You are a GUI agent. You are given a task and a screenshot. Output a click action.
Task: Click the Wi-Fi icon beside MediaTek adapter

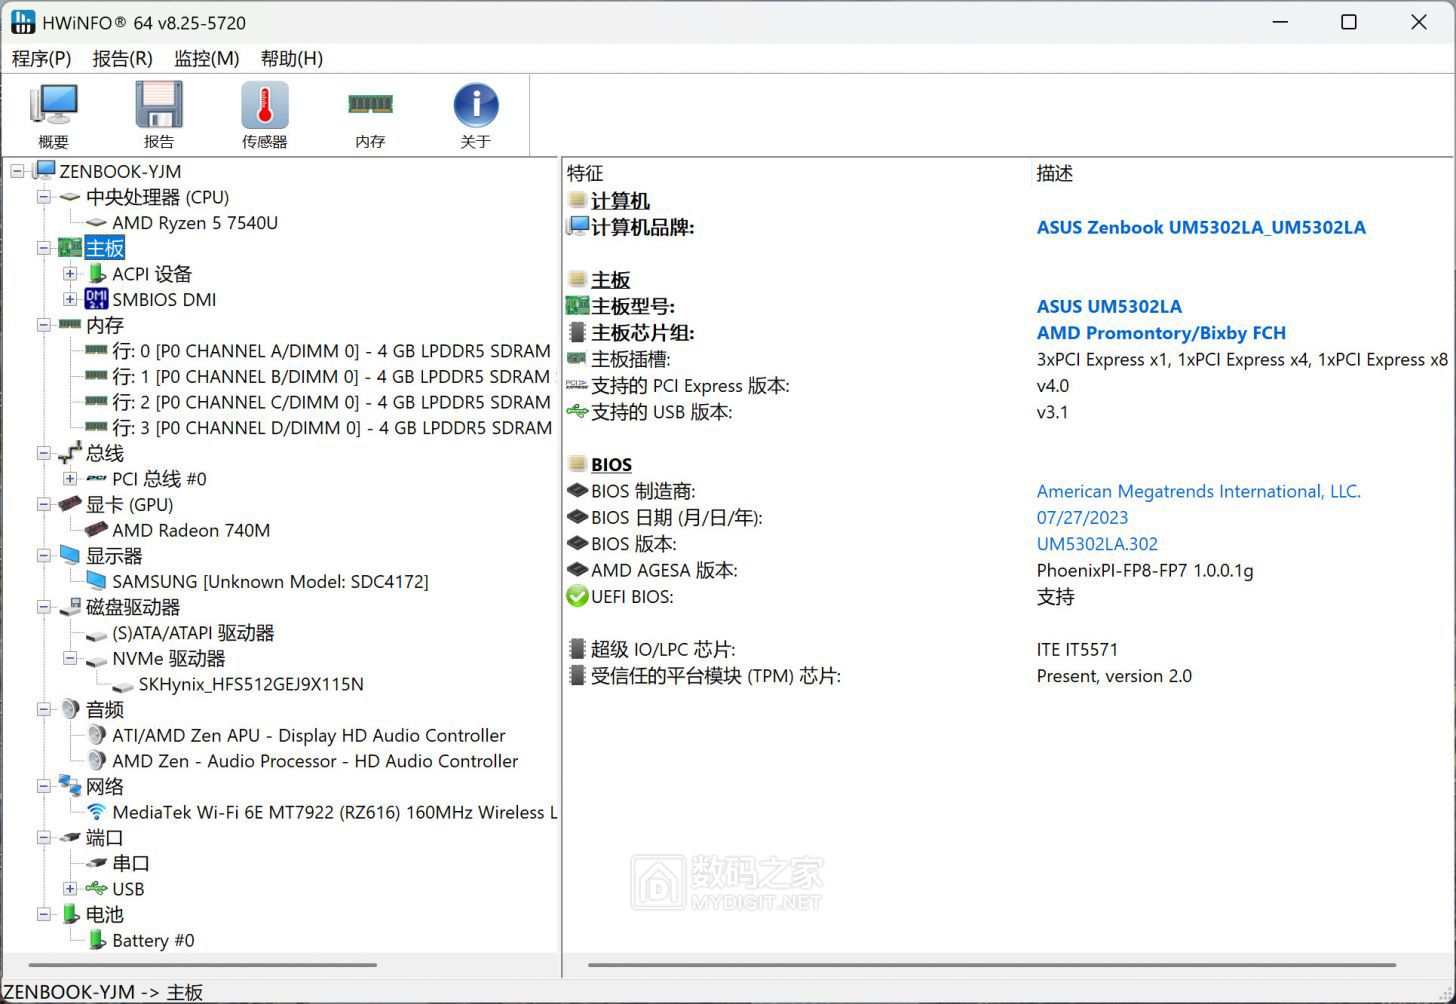click(97, 812)
